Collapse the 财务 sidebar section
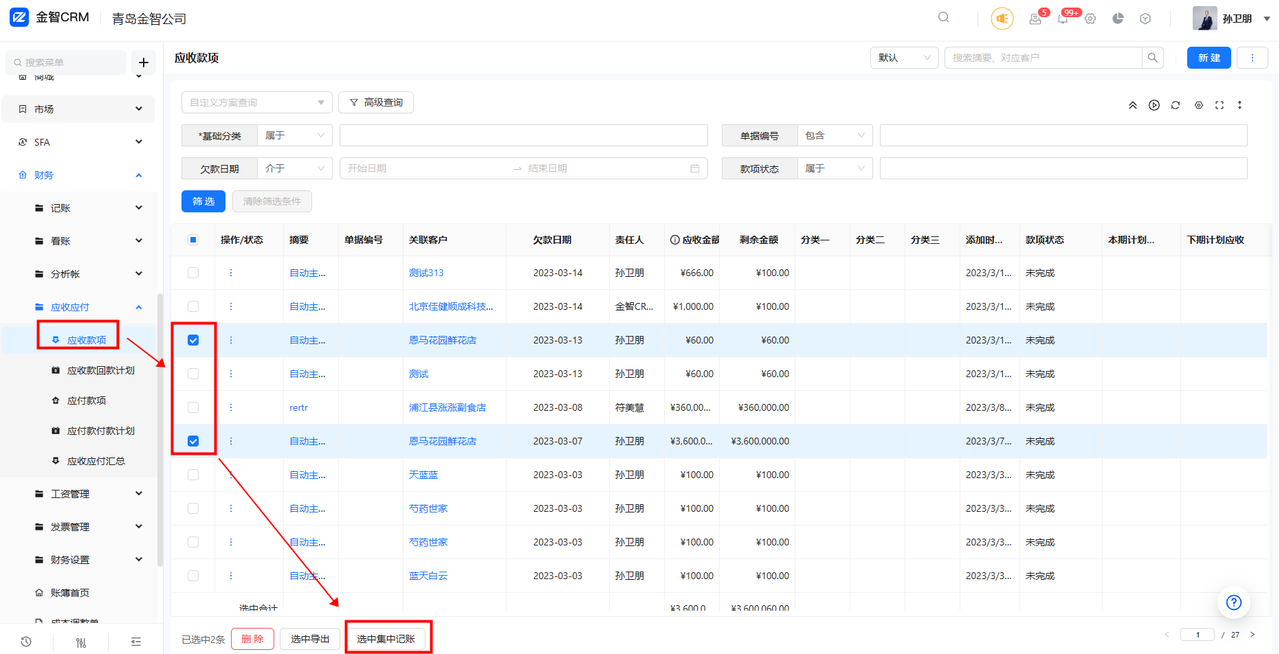This screenshot has height=654, width=1280. (x=80, y=175)
